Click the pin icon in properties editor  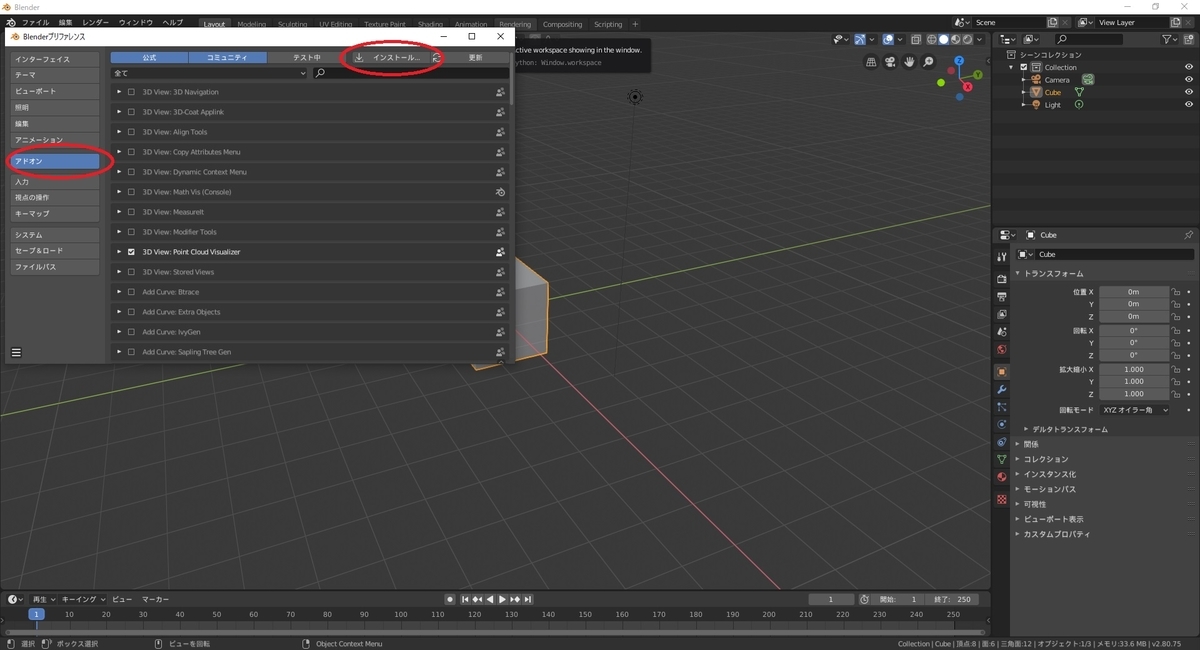coord(1188,235)
